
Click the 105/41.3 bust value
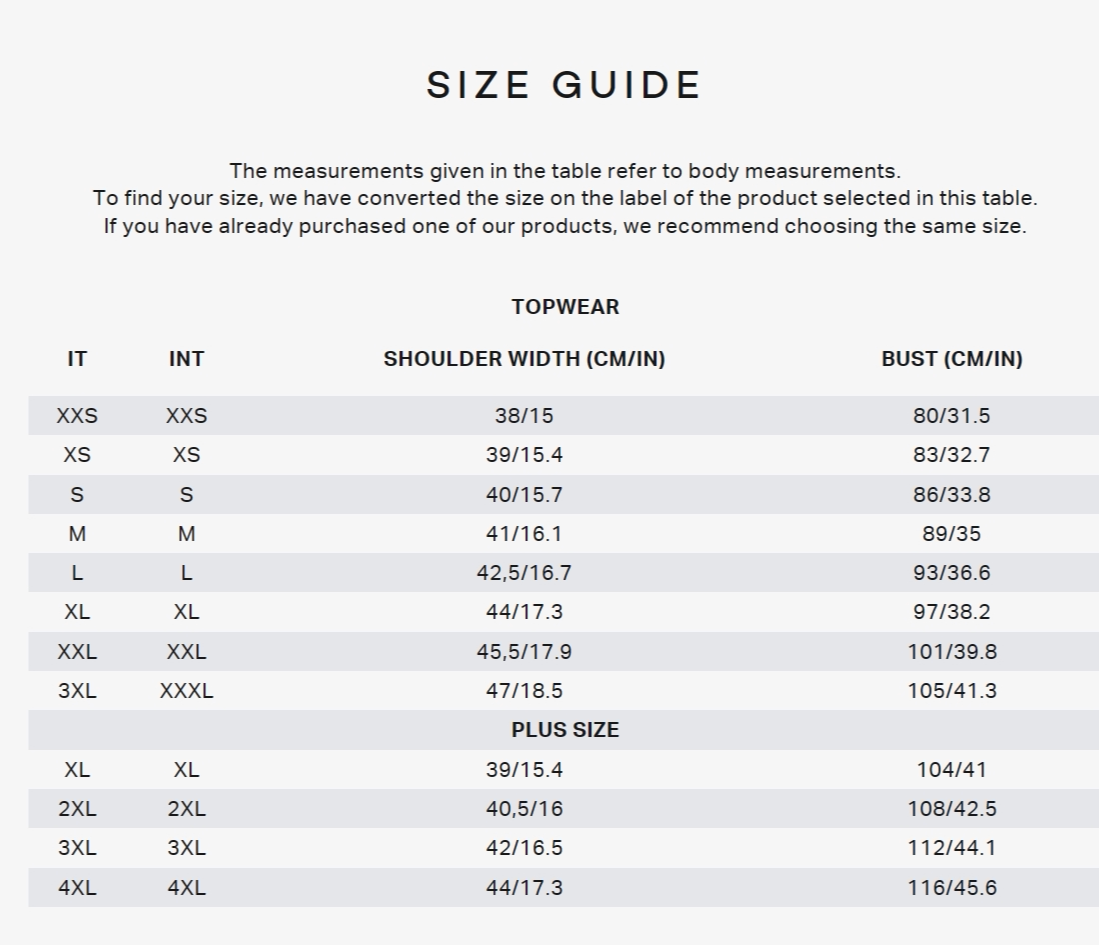(952, 691)
